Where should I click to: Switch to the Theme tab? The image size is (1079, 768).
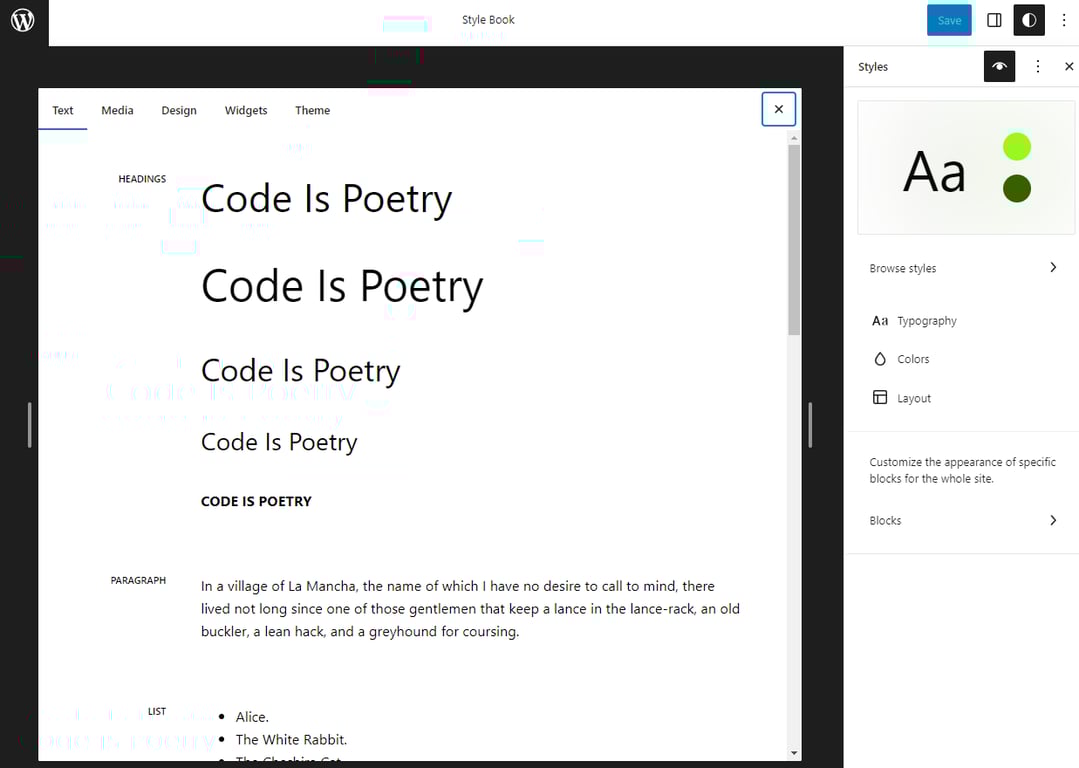tap(312, 110)
